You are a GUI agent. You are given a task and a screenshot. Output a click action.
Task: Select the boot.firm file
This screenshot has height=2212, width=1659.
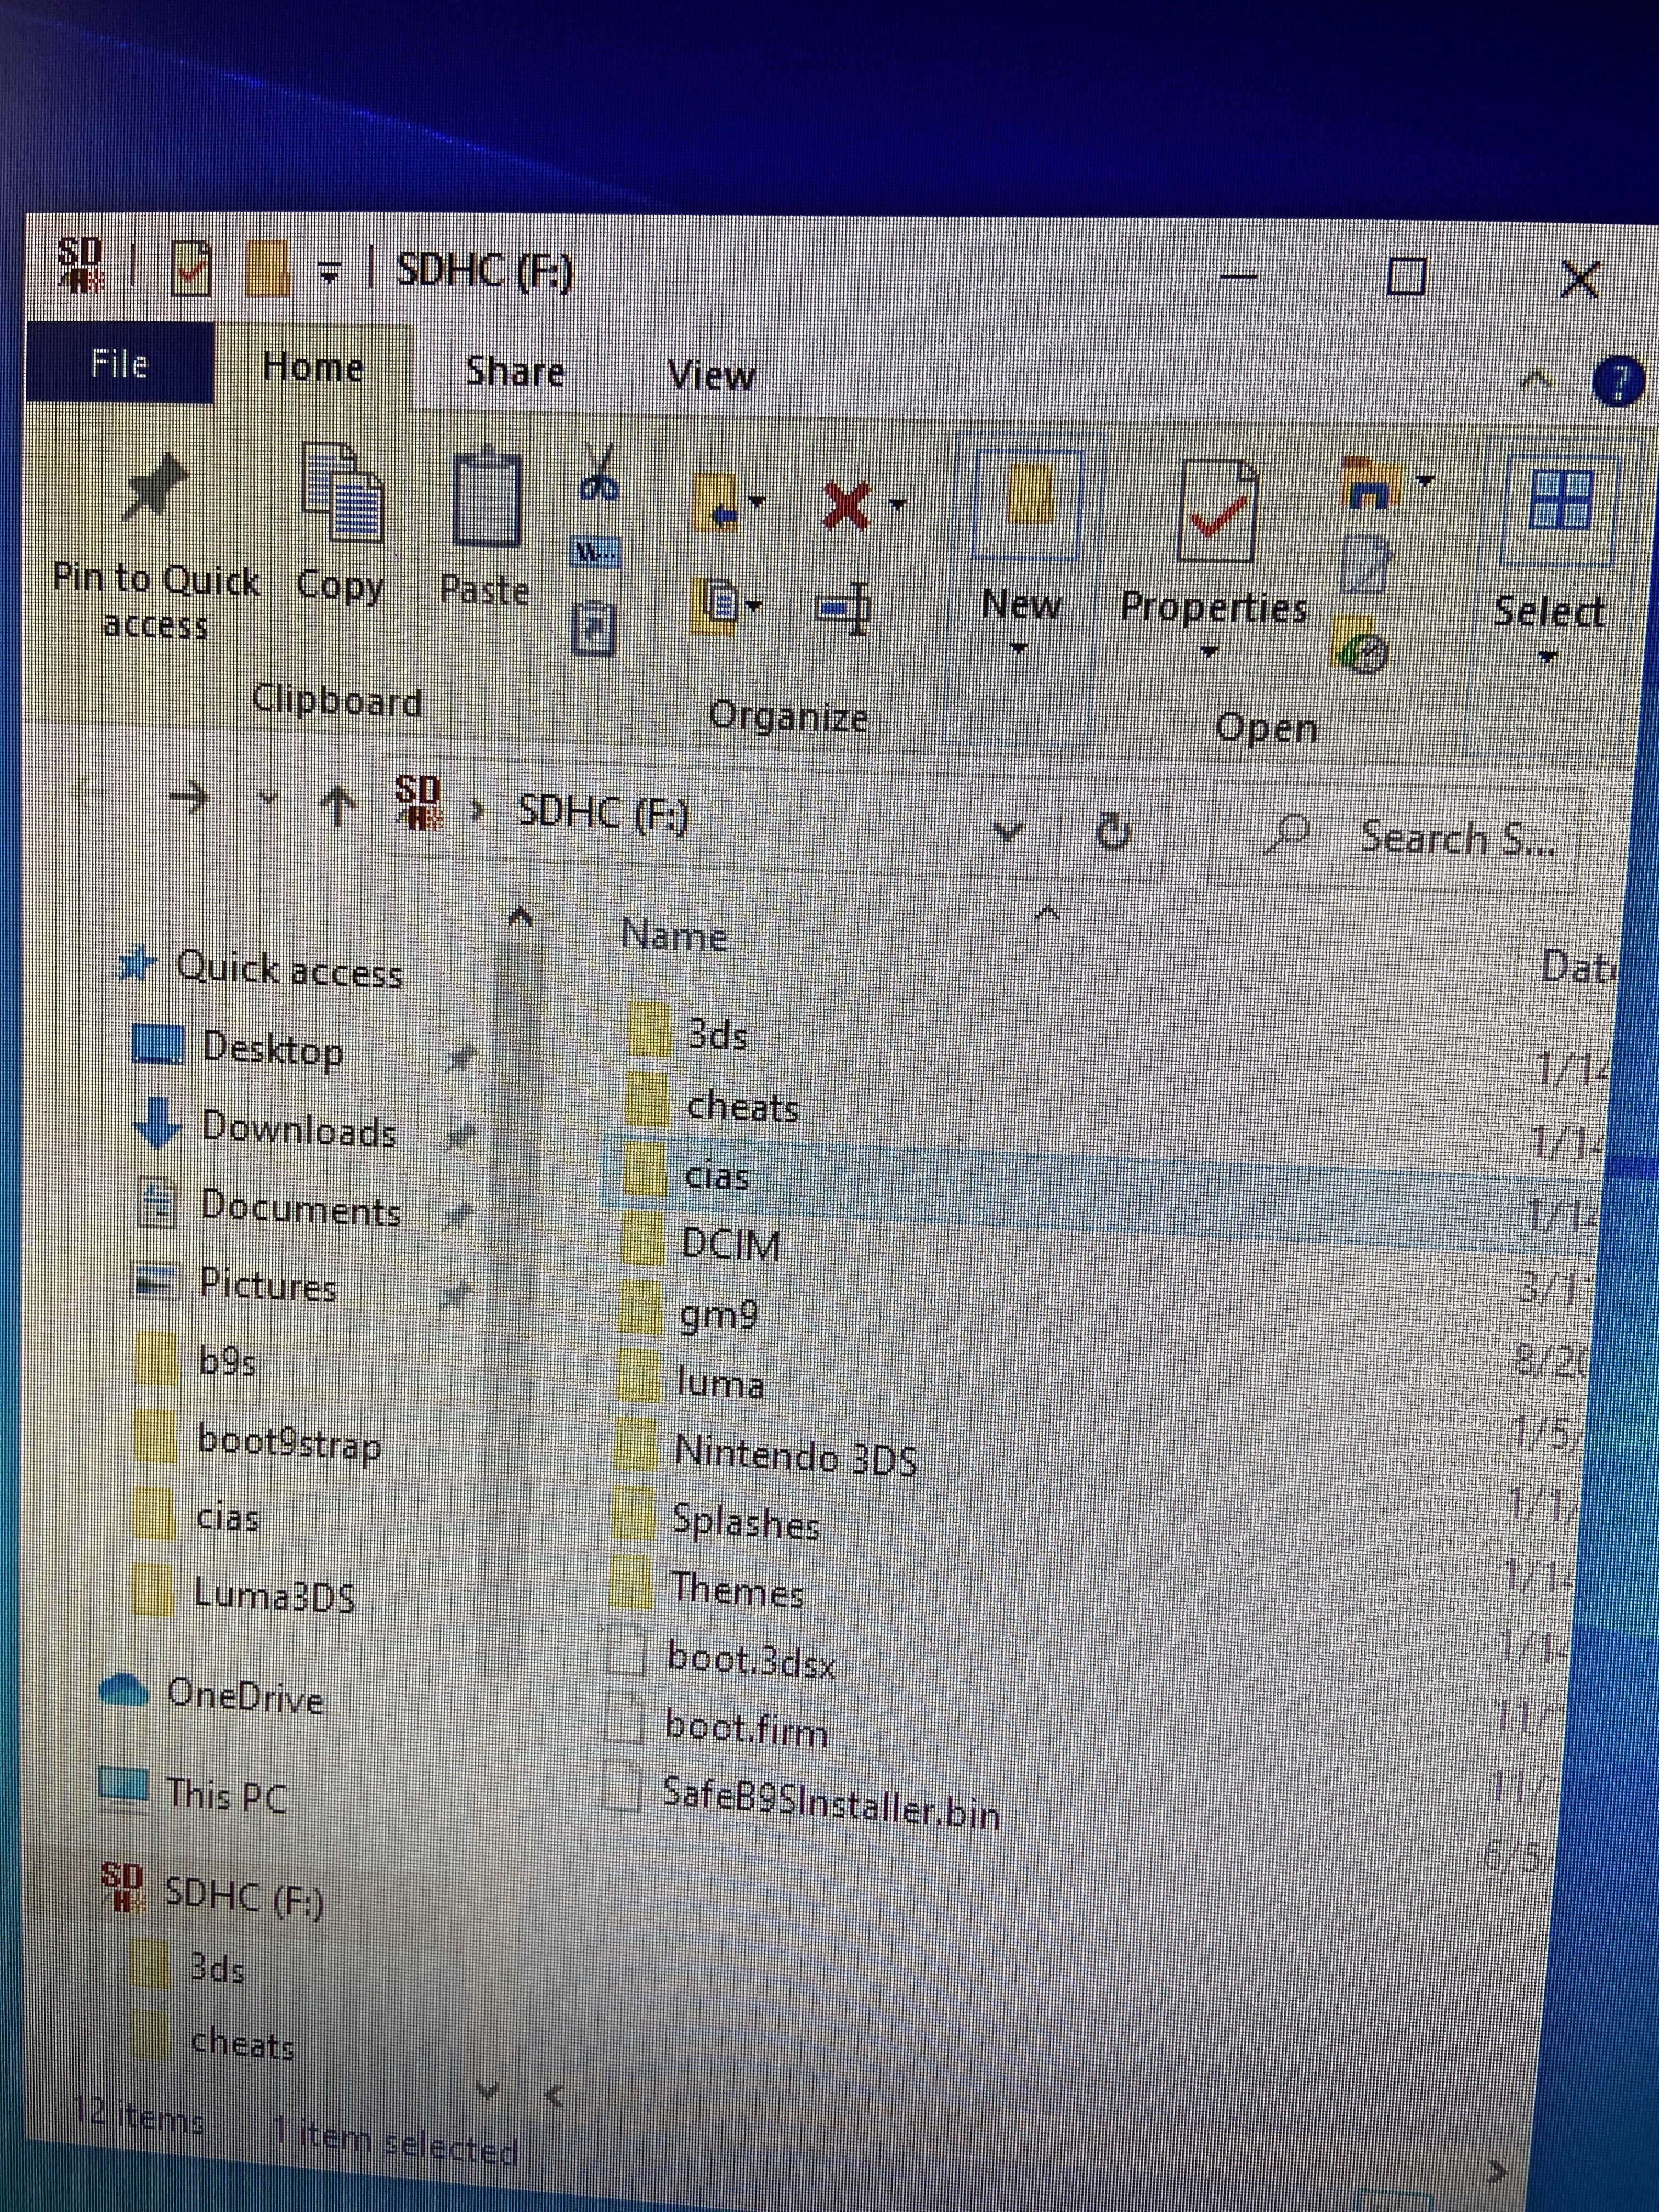[747, 1729]
